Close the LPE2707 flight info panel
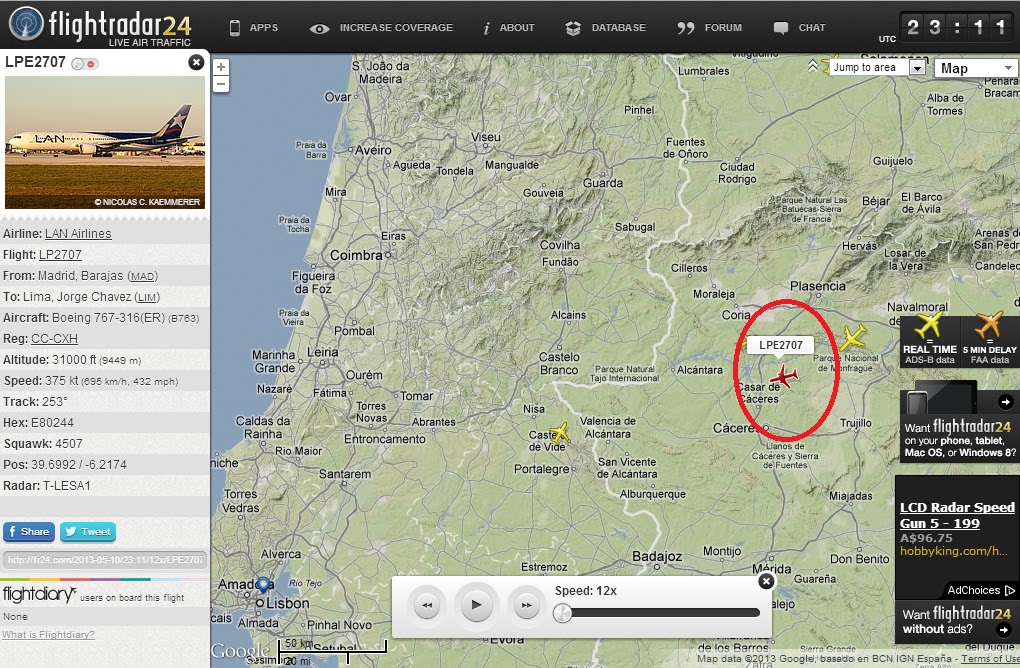 [x=196, y=62]
